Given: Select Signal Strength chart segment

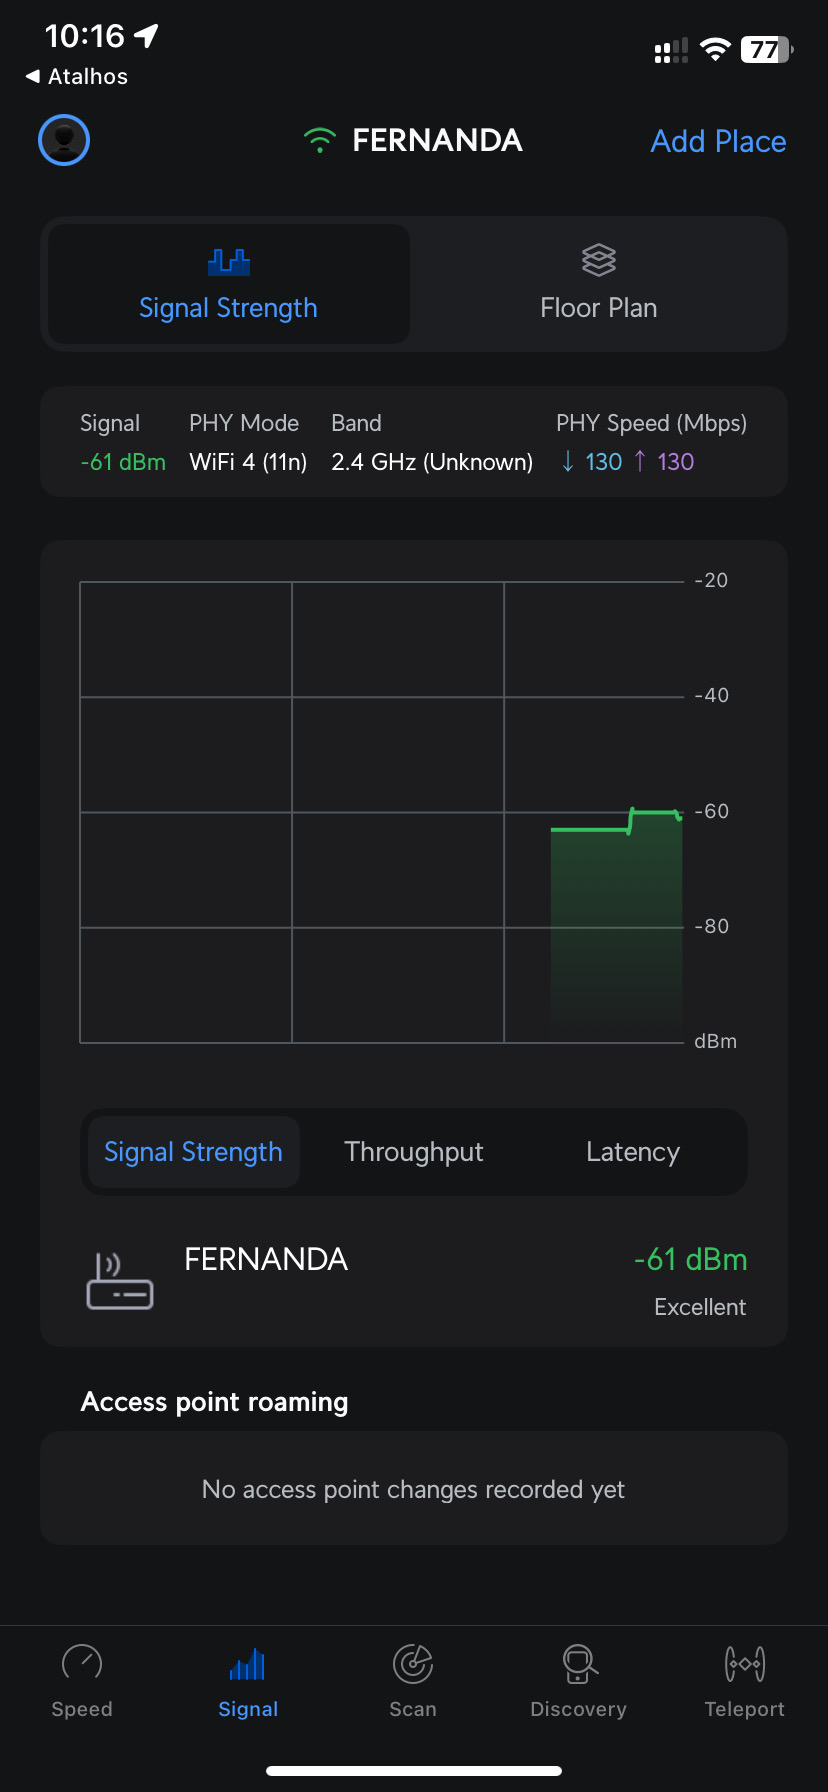Looking at the screenshot, I should 193,1152.
